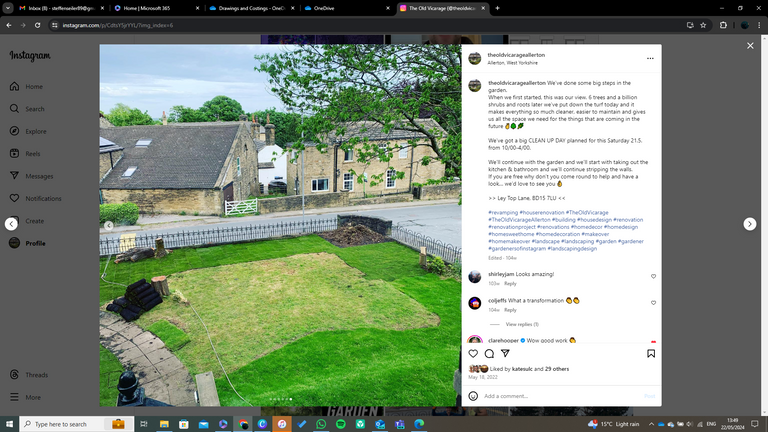Image resolution: width=768 pixels, height=432 pixels.
Task: Switch to the Drawings and Costings tab
Action: click(x=251, y=8)
